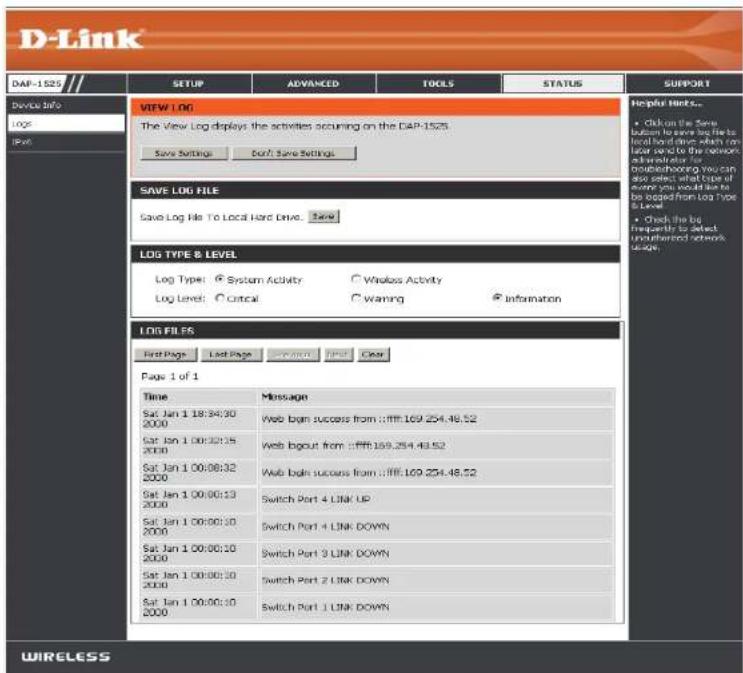743x673 pixels.
Task: Select 'Switch Port 3 LINK DOWN' message
Action: tap(325, 553)
